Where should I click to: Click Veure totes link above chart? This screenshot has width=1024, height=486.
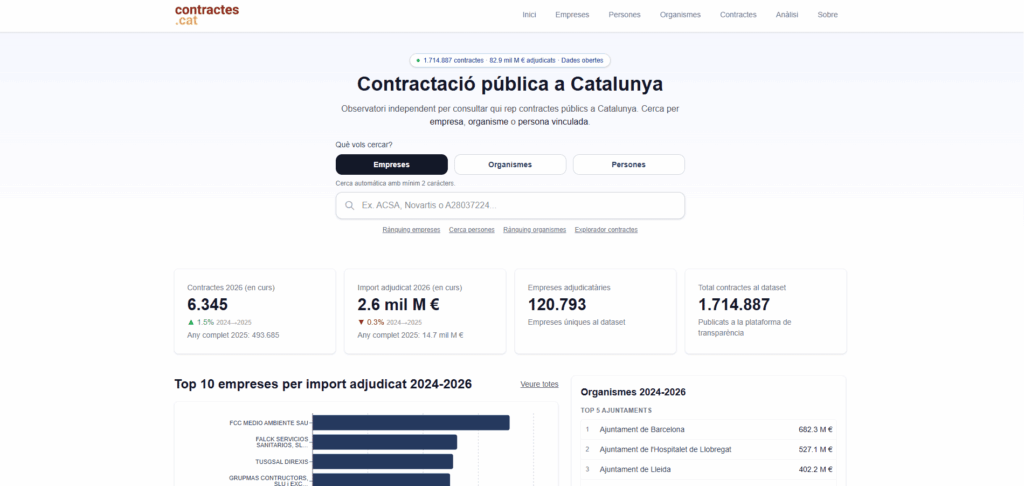pos(539,384)
